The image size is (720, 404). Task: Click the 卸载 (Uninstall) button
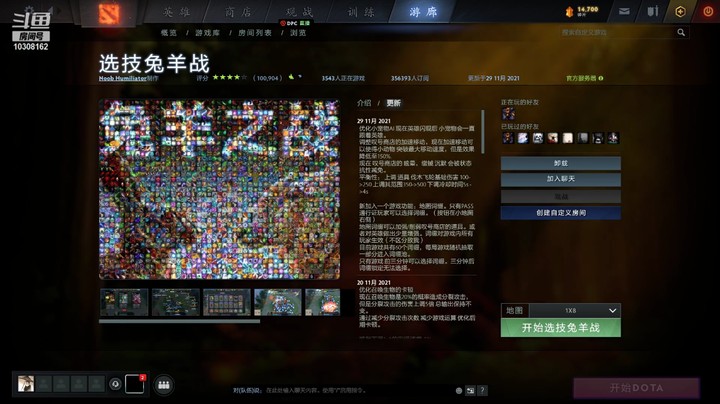click(561, 163)
